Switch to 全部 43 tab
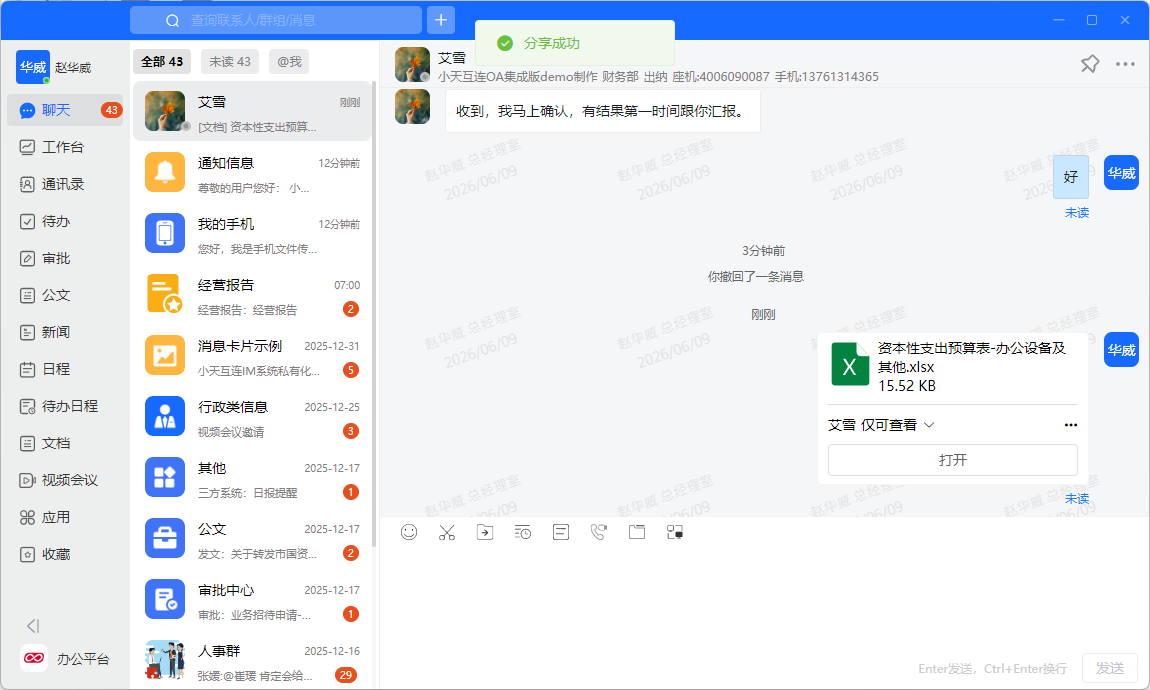Screen dimensions: 1150x690 (x=162, y=62)
